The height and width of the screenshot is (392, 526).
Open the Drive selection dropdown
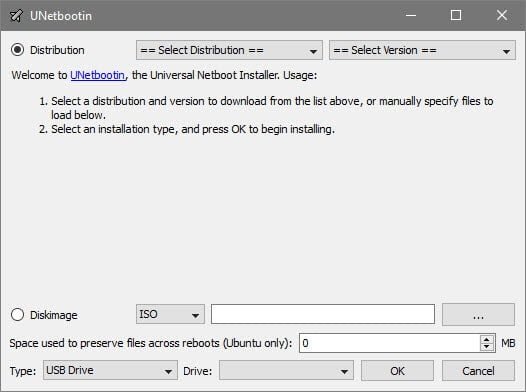(286, 370)
